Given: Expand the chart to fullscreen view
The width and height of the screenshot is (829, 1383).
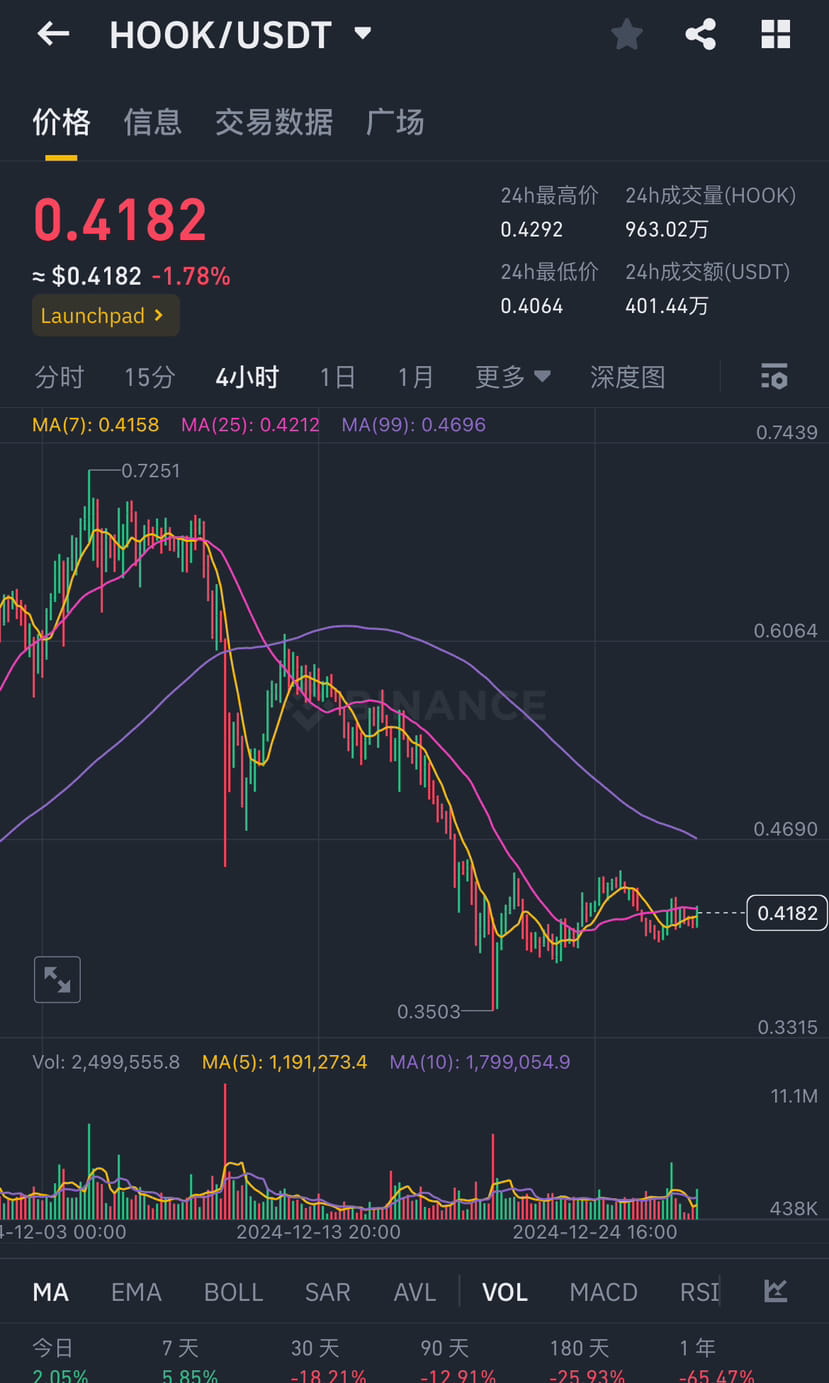Looking at the screenshot, I should 57,979.
